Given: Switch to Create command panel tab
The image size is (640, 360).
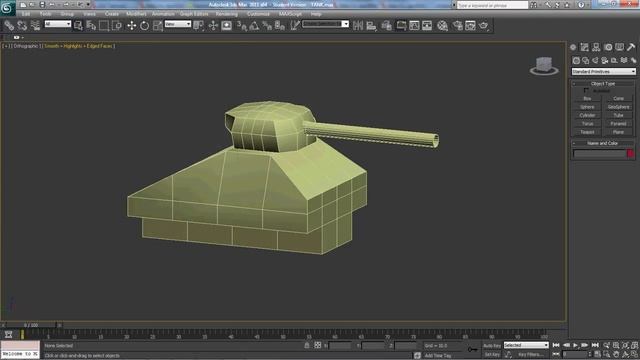Looking at the screenshot, I should (x=573, y=47).
